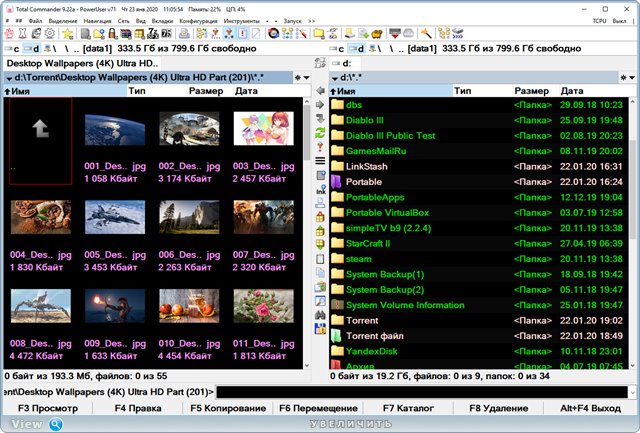
Task: Click the F4 Правка button
Action: click(138, 408)
